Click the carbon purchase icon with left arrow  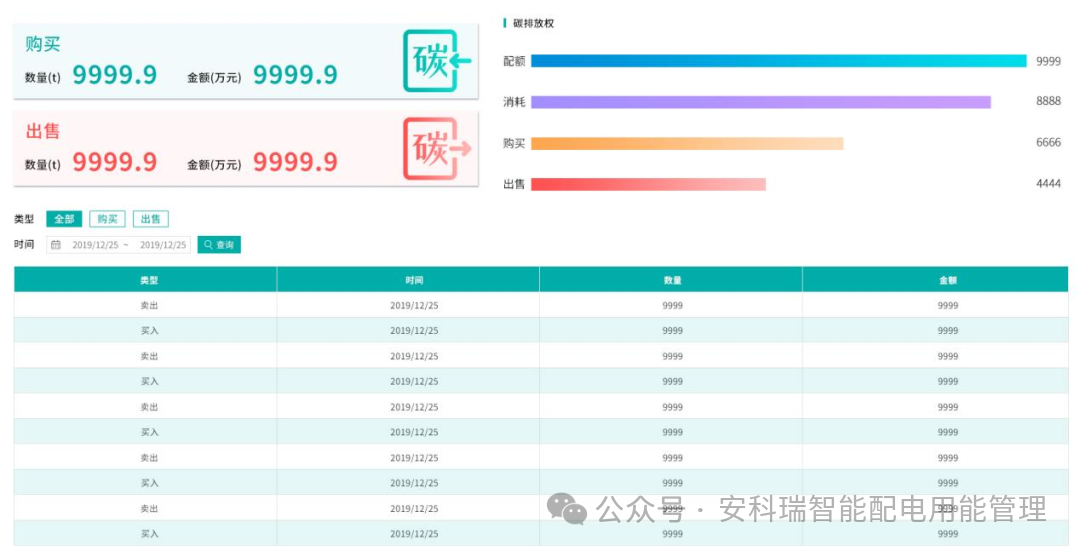tap(437, 61)
